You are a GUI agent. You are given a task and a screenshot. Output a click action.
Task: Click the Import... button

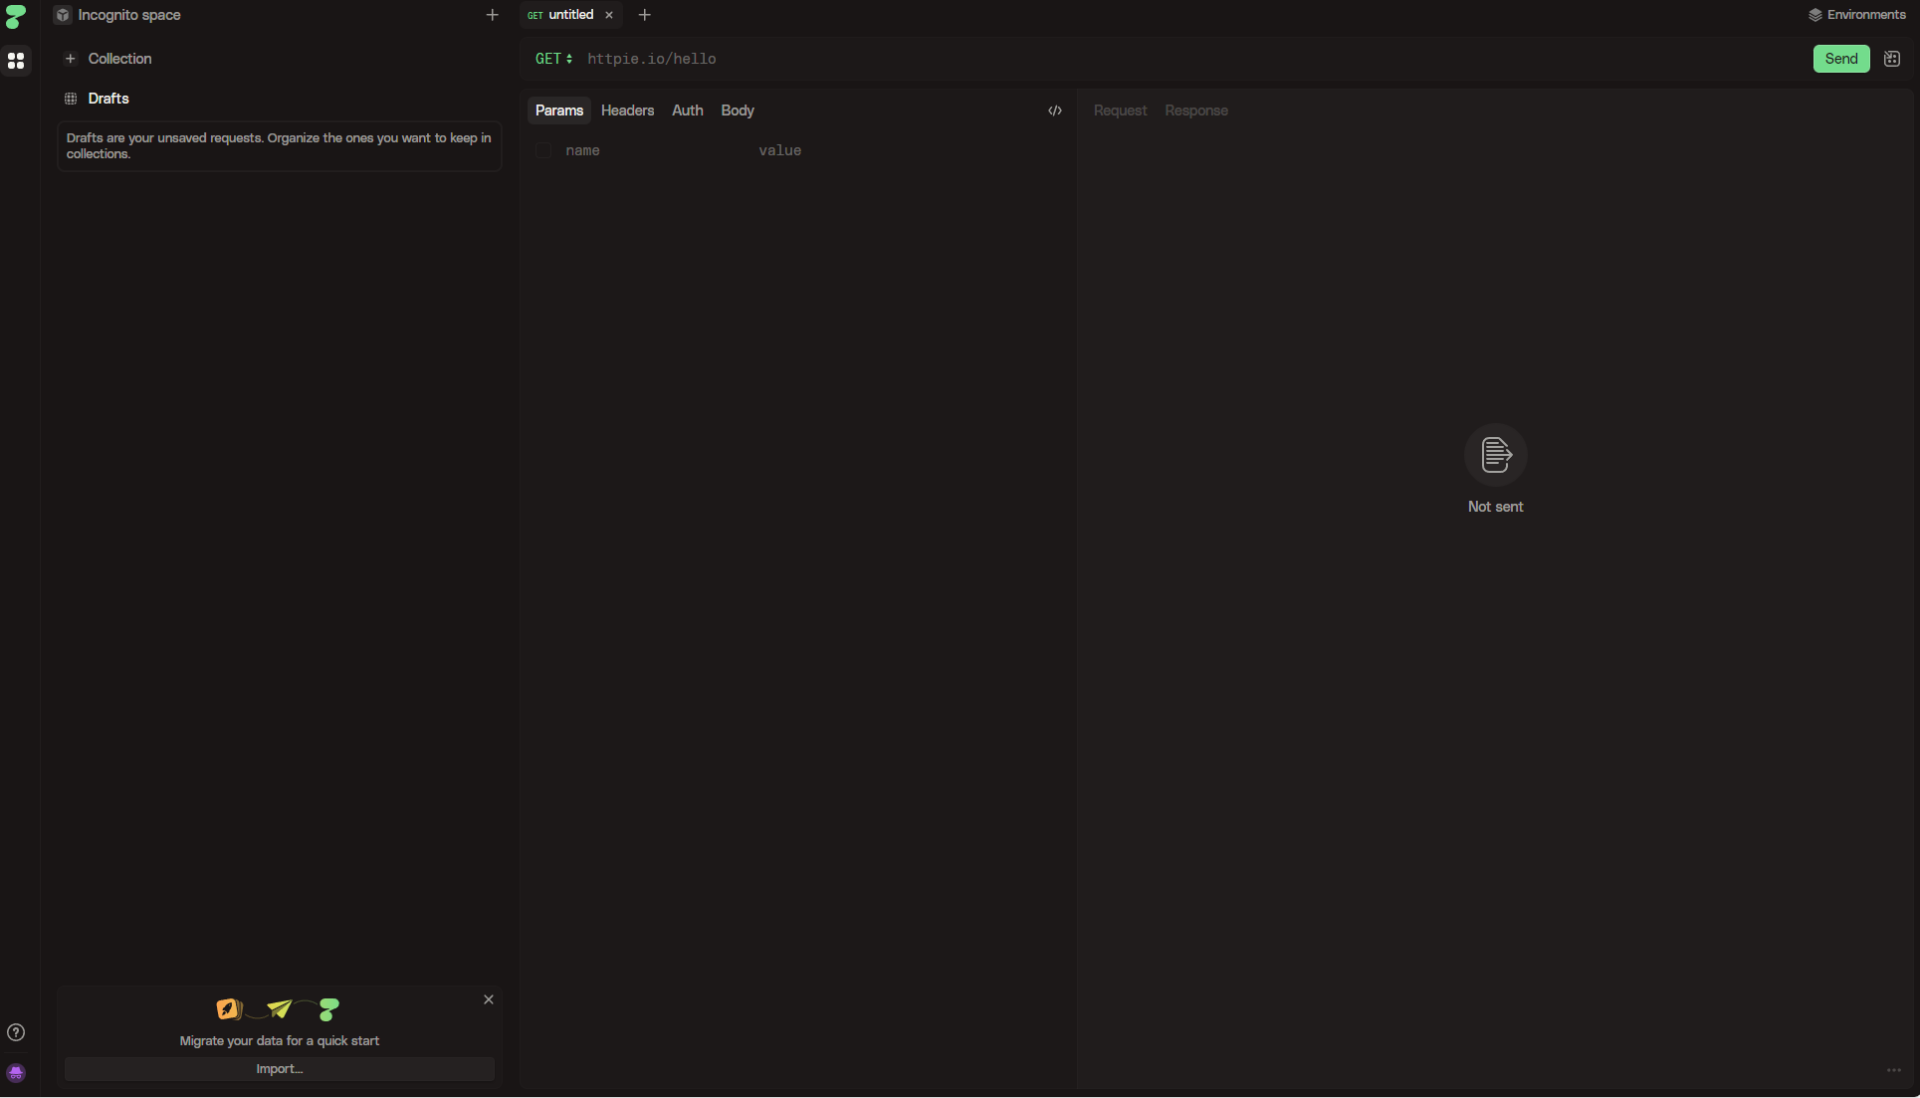(279, 1069)
